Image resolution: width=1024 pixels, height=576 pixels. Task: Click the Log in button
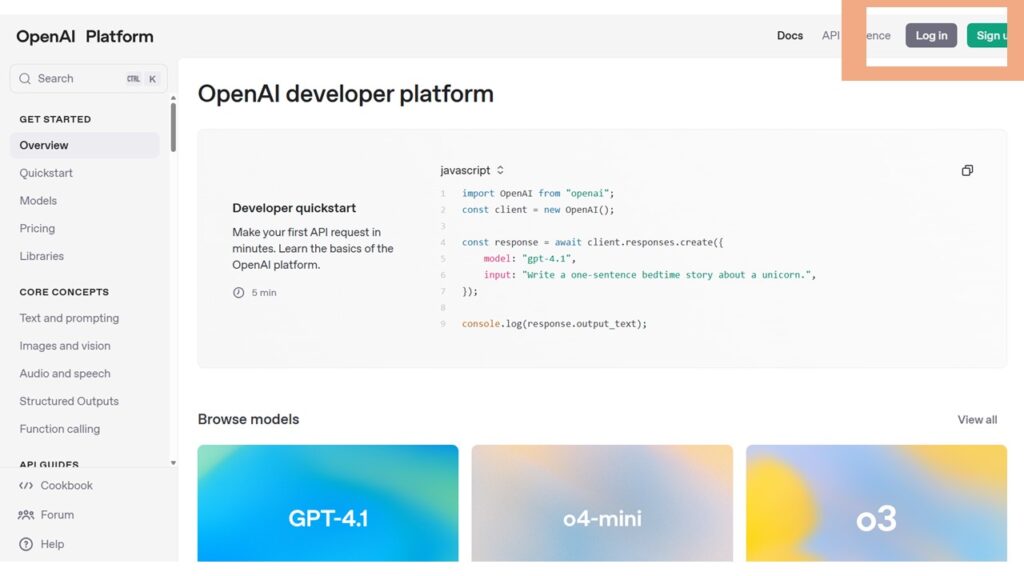[x=931, y=35]
